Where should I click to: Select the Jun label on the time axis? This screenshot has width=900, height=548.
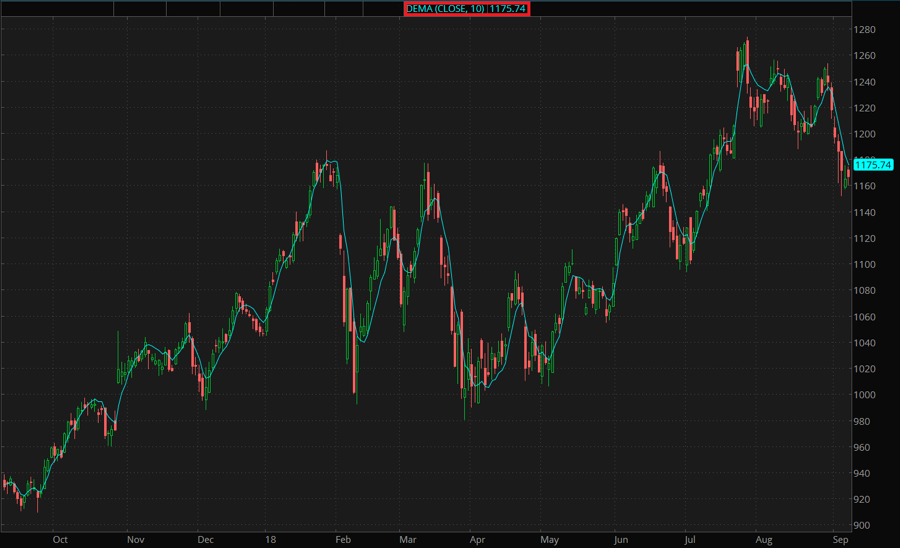click(x=621, y=538)
